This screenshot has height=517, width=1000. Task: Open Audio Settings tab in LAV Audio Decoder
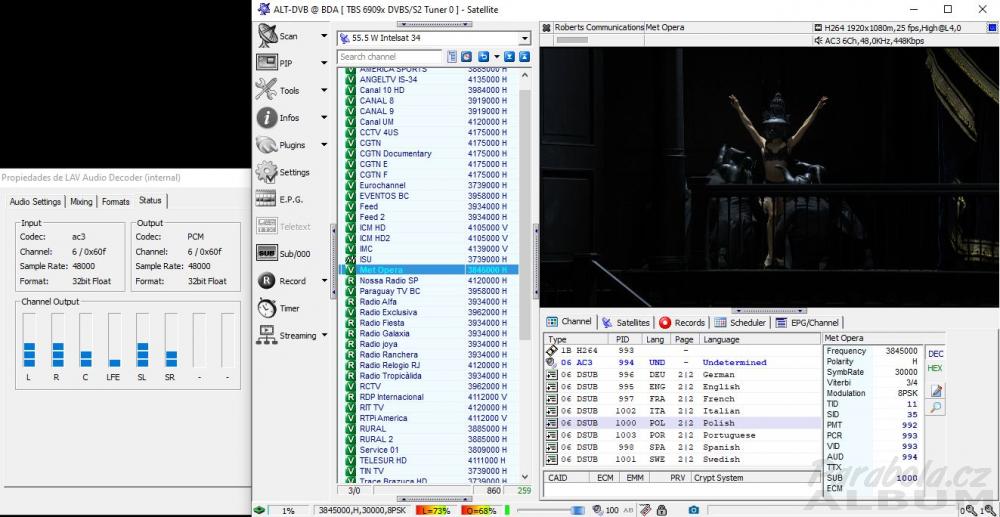35,201
